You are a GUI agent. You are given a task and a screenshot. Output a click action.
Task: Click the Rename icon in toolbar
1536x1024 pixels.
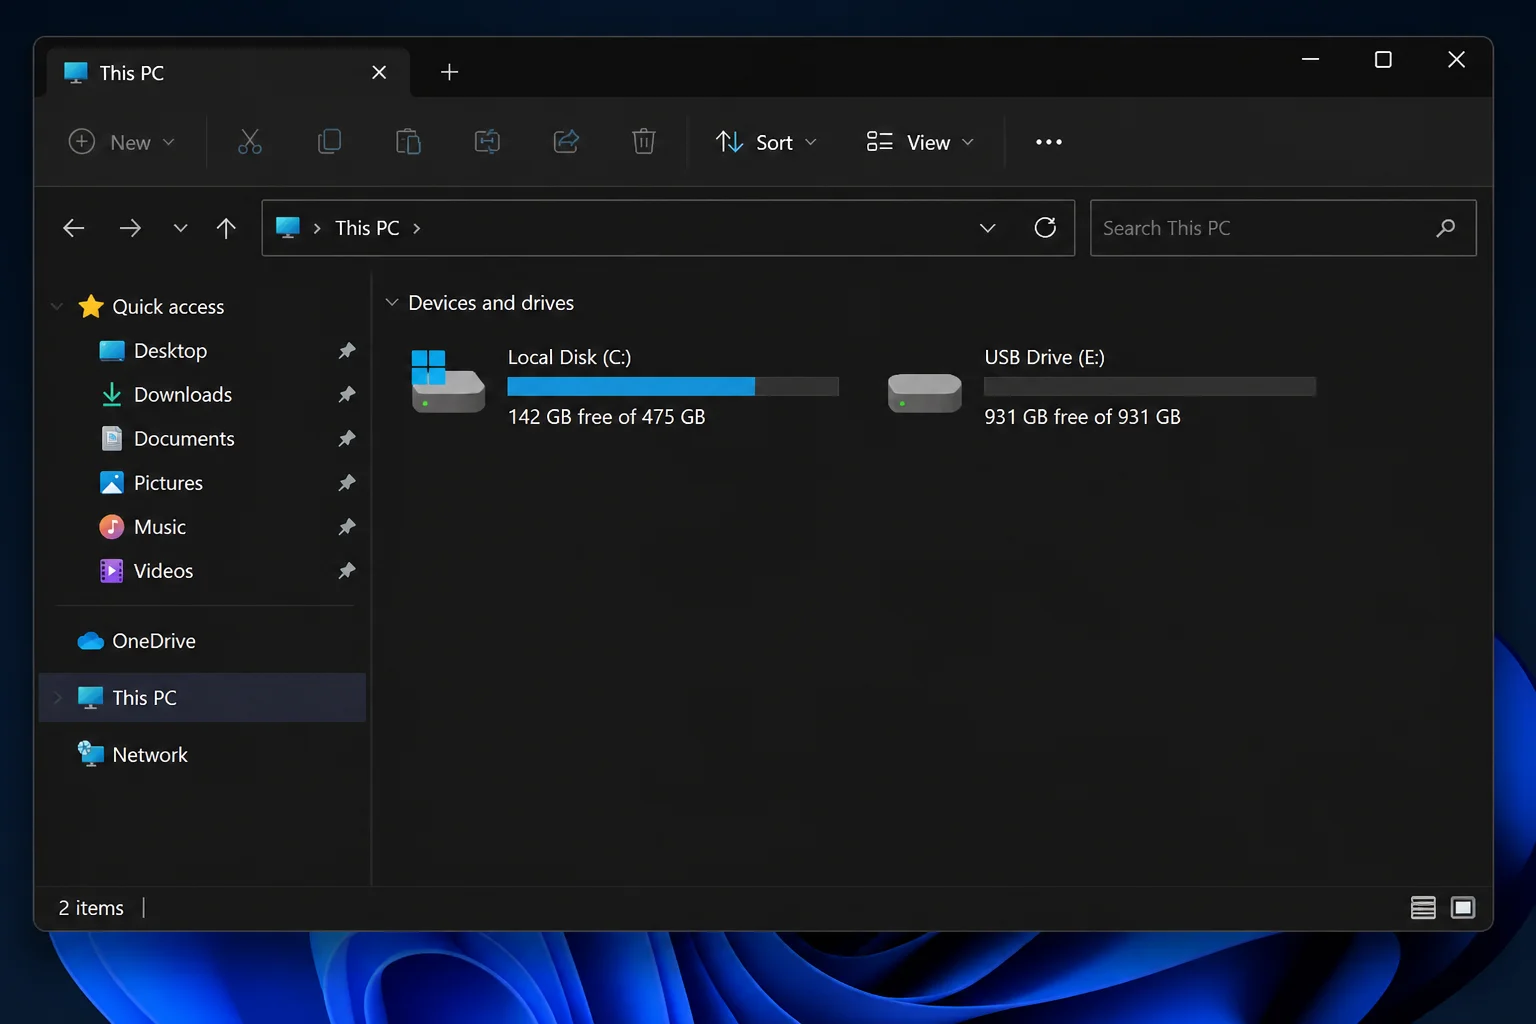point(487,142)
